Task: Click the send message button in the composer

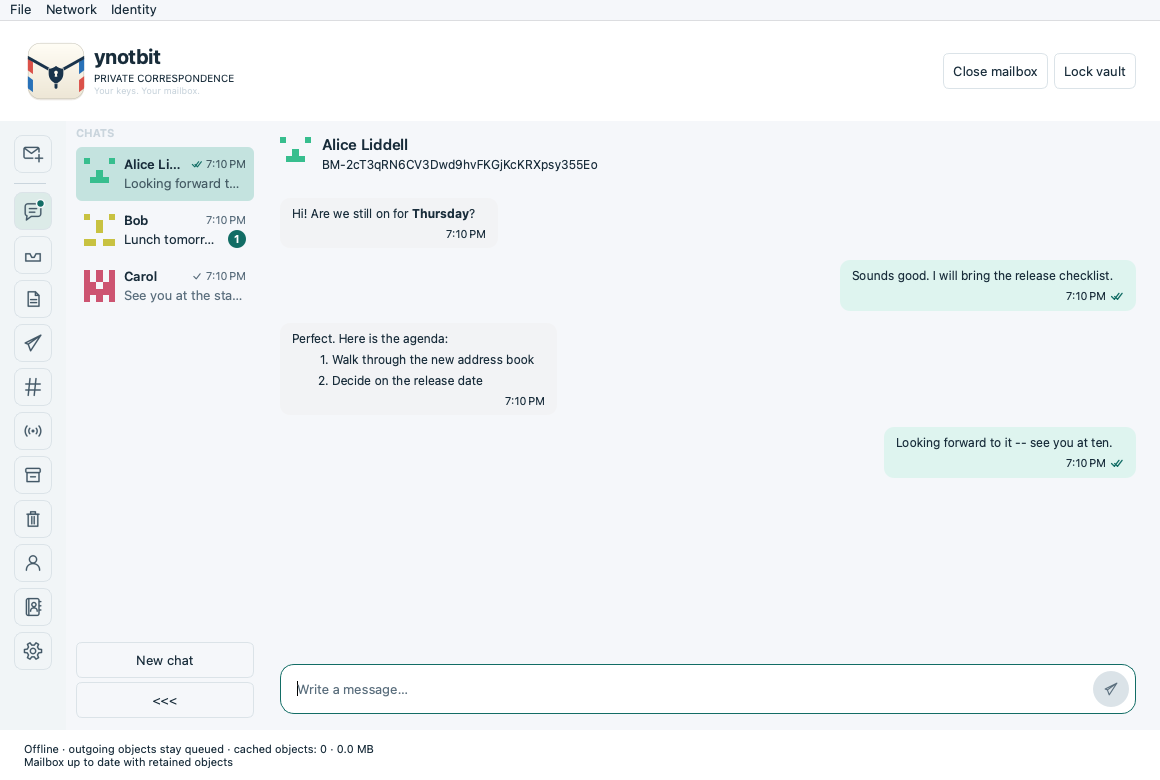Action: pyautogui.click(x=1110, y=689)
